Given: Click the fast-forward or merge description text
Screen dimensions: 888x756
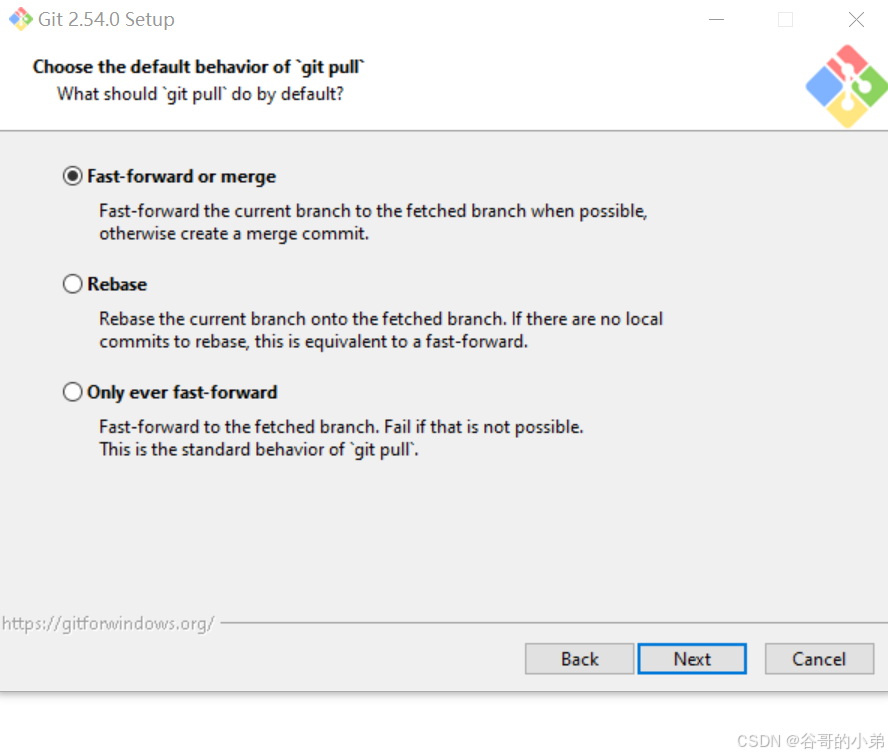Looking at the screenshot, I should coord(373,222).
